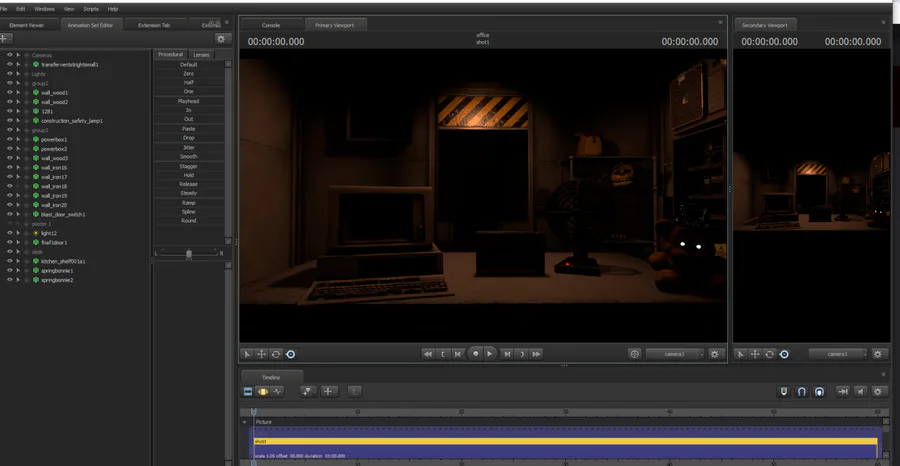Select the move manipulator in Primary Viewport
Image resolution: width=900 pixels, height=466 pixels.
[261, 354]
